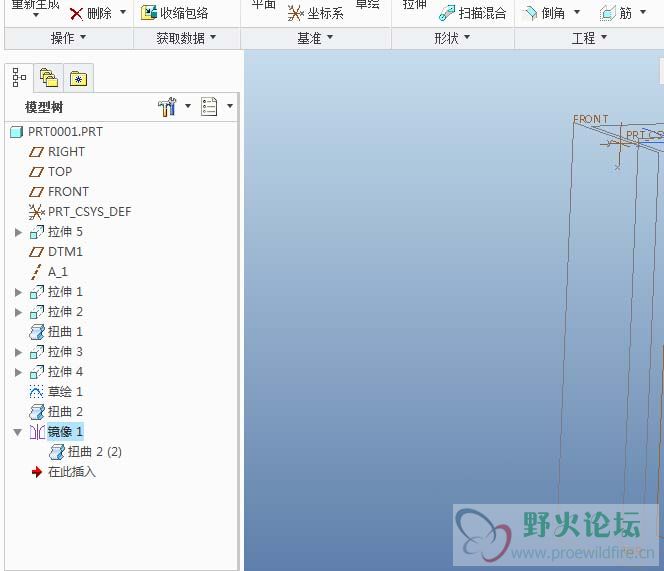The height and width of the screenshot is (571, 664).
Task: Switch to the folder browser tab
Action: pos(49,78)
